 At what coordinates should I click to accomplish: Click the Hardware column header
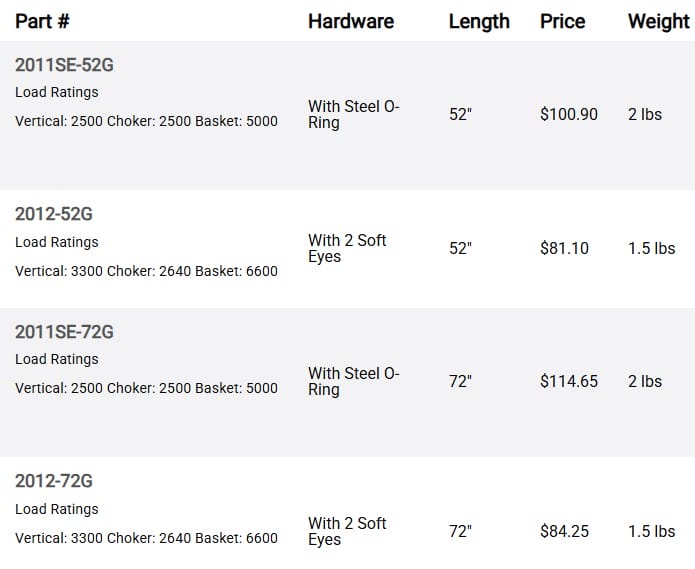351,21
